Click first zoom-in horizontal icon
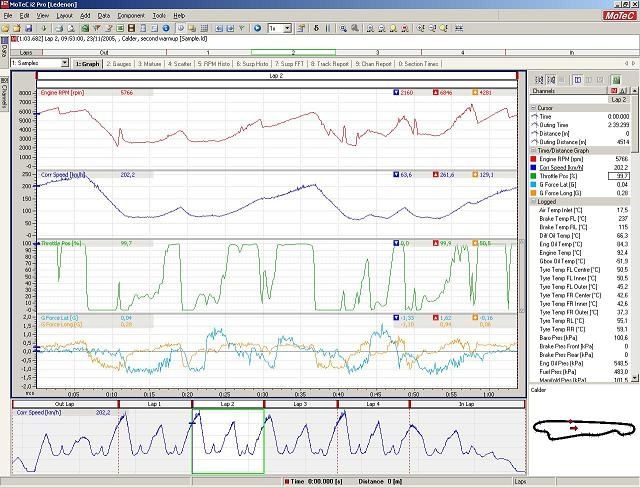The width and height of the screenshot is (640, 488). pyautogui.click(x=370, y=28)
